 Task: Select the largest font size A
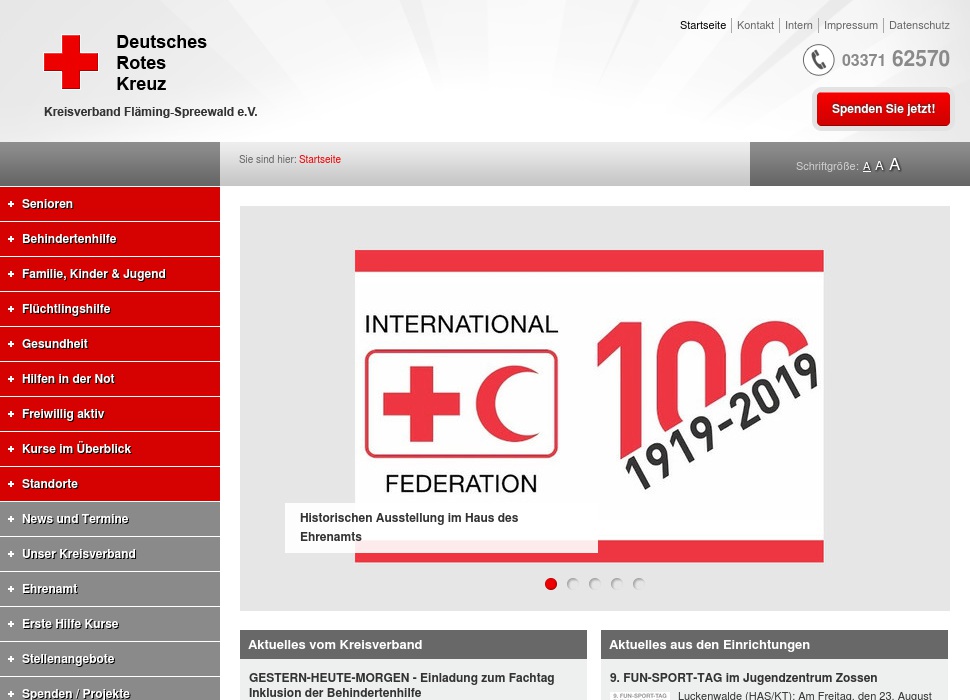(x=894, y=165)
